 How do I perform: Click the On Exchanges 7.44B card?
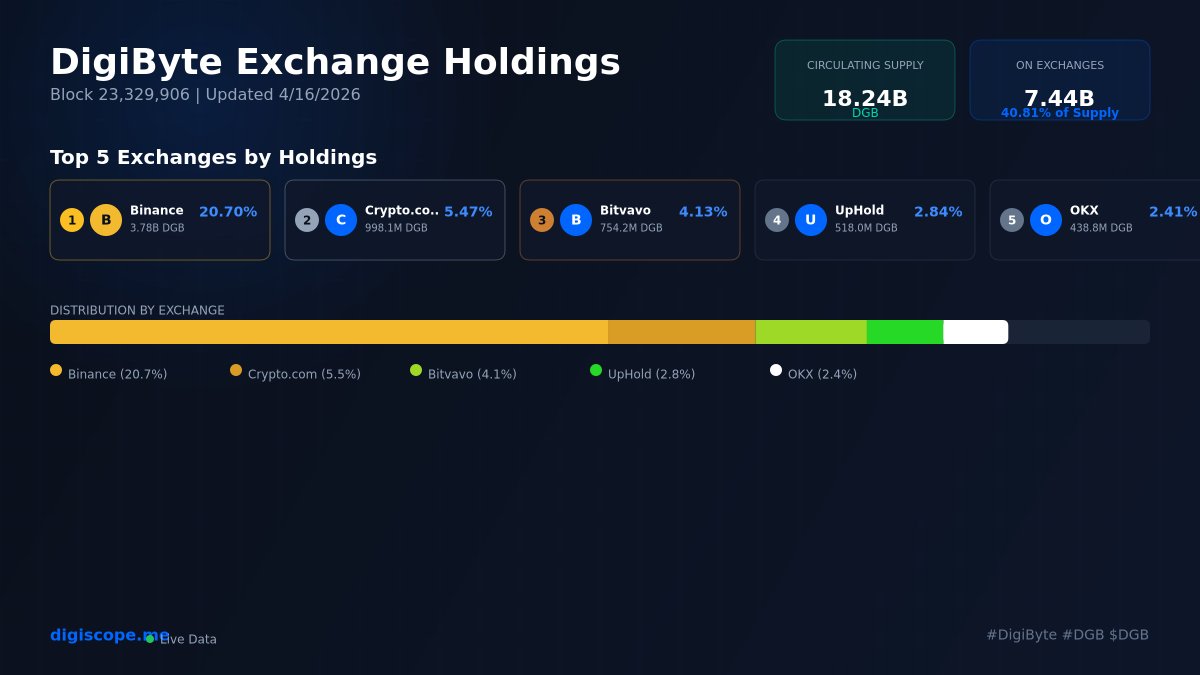point(1060,80)
